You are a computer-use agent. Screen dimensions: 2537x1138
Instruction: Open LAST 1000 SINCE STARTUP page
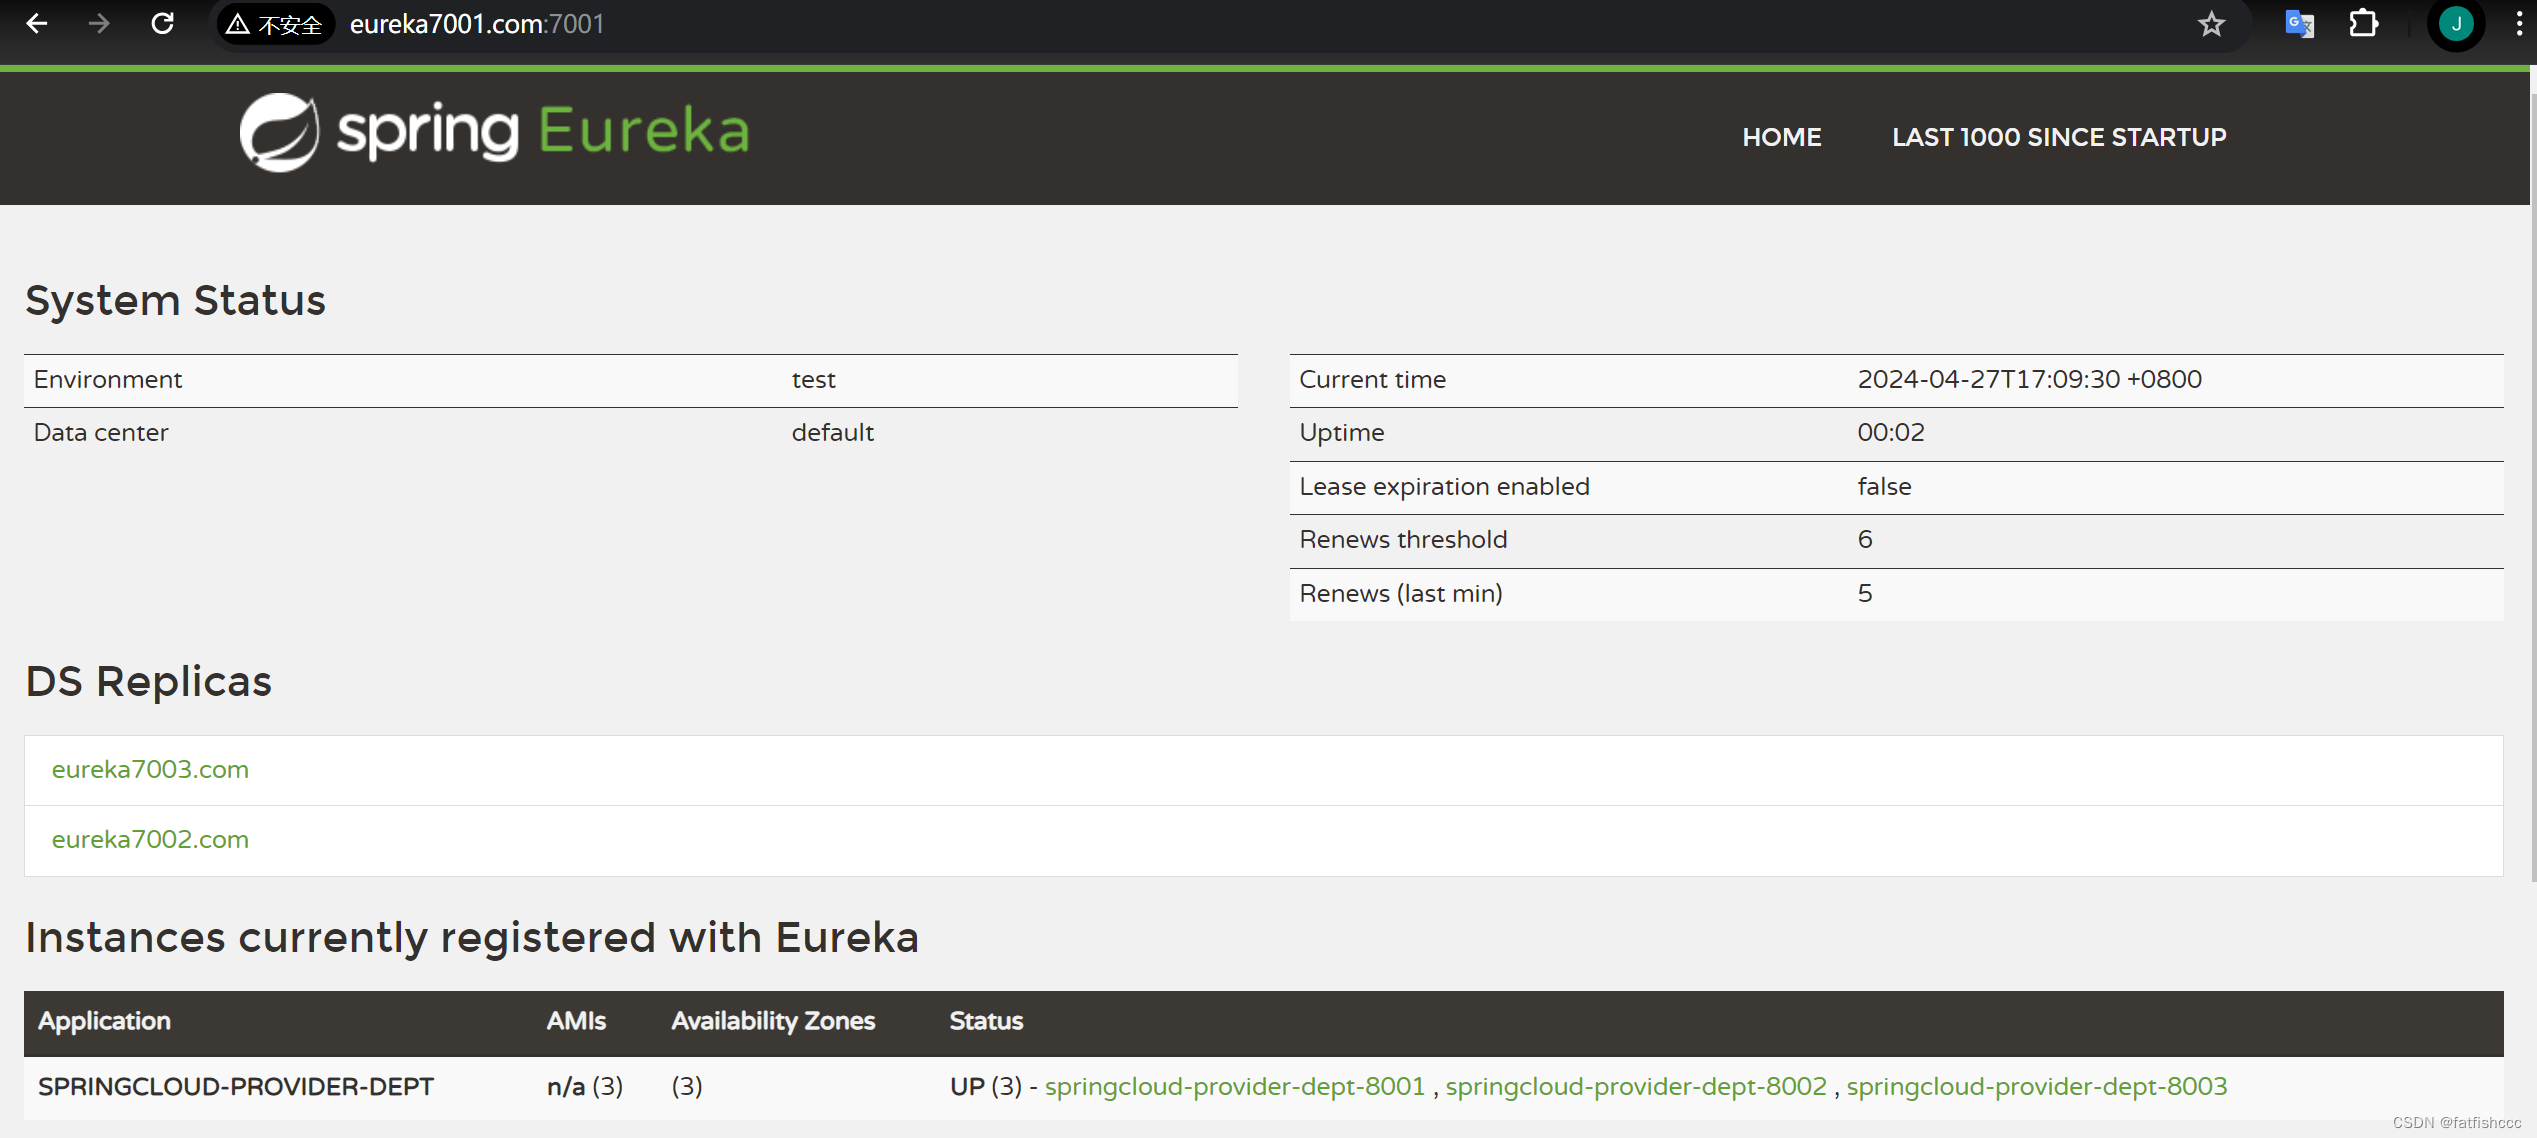(2058, 137)
